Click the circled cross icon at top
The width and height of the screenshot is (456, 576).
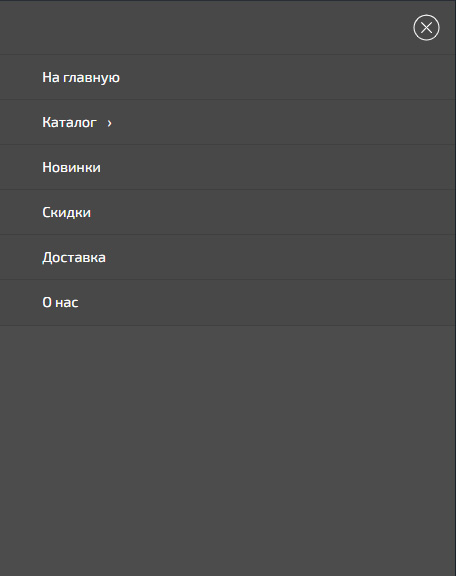tap(426, 28)
